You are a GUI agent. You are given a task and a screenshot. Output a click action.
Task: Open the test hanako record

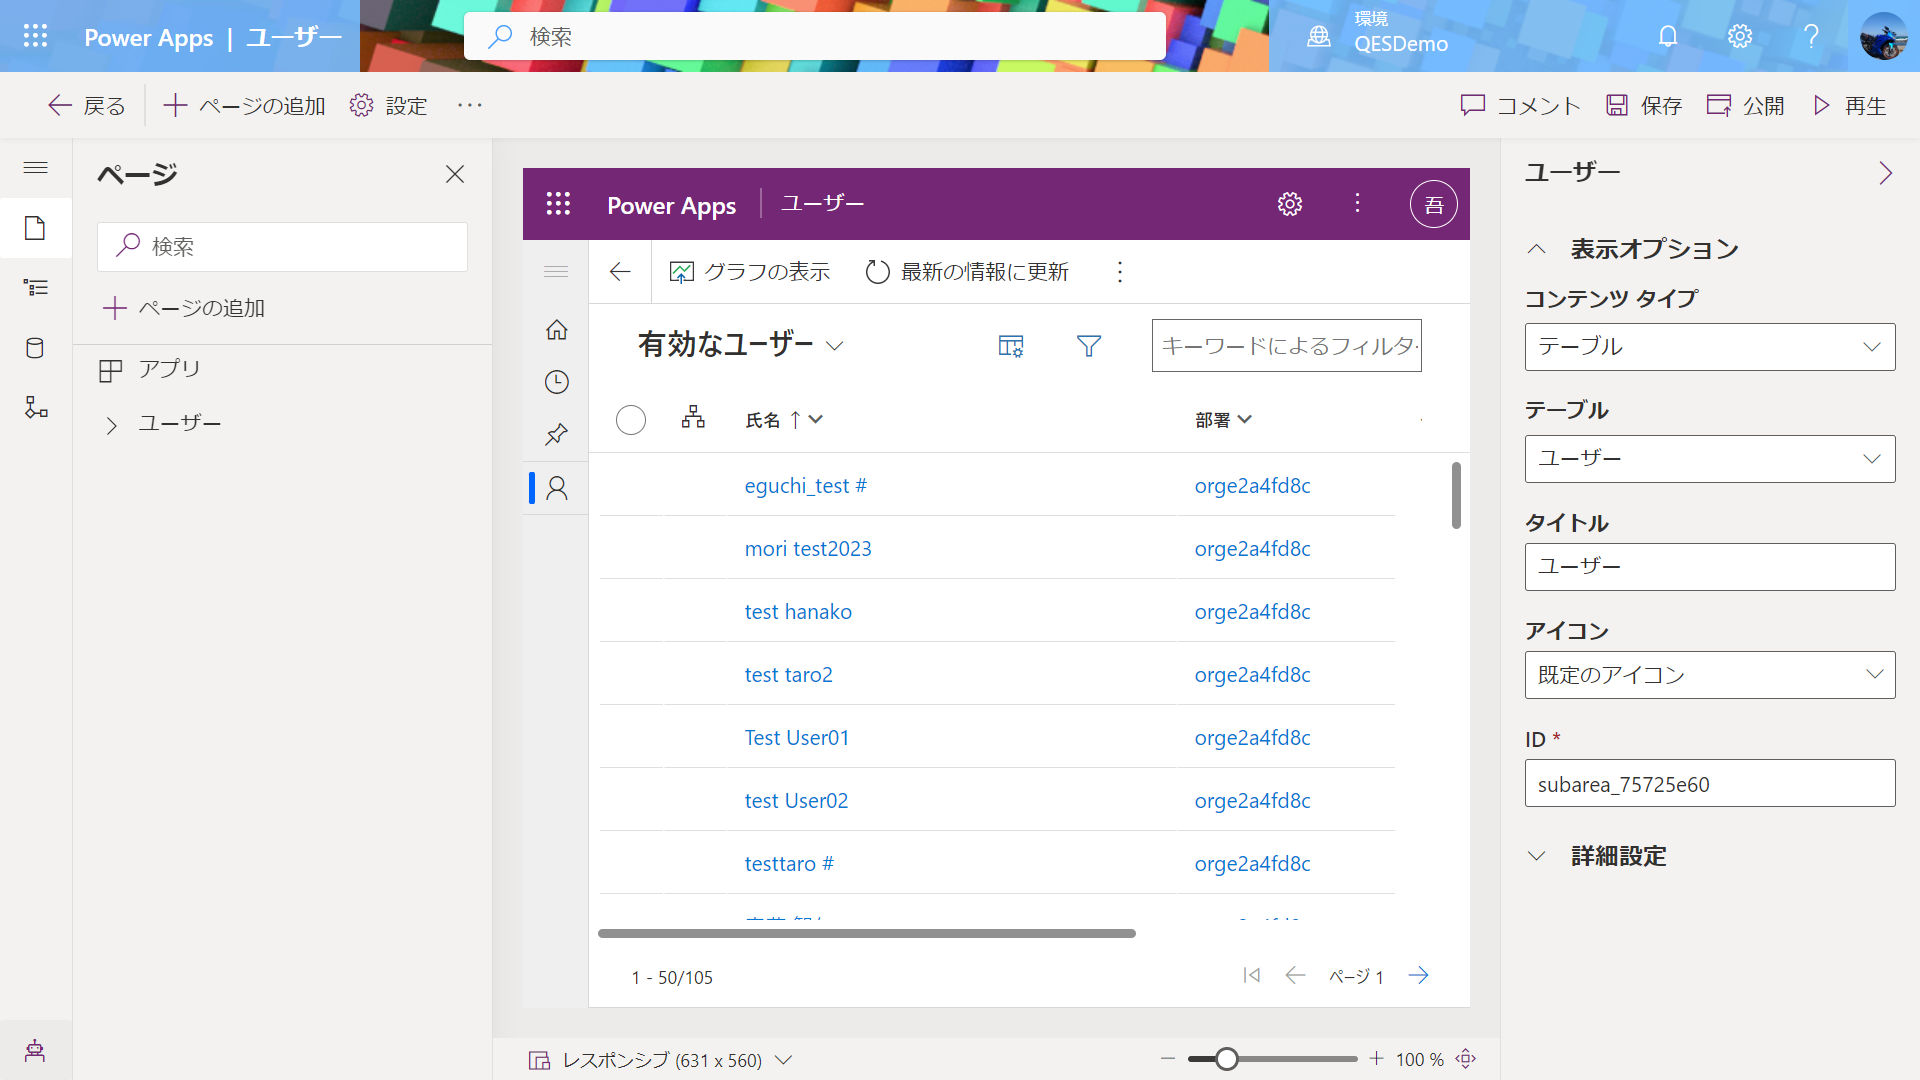point(798,612)
